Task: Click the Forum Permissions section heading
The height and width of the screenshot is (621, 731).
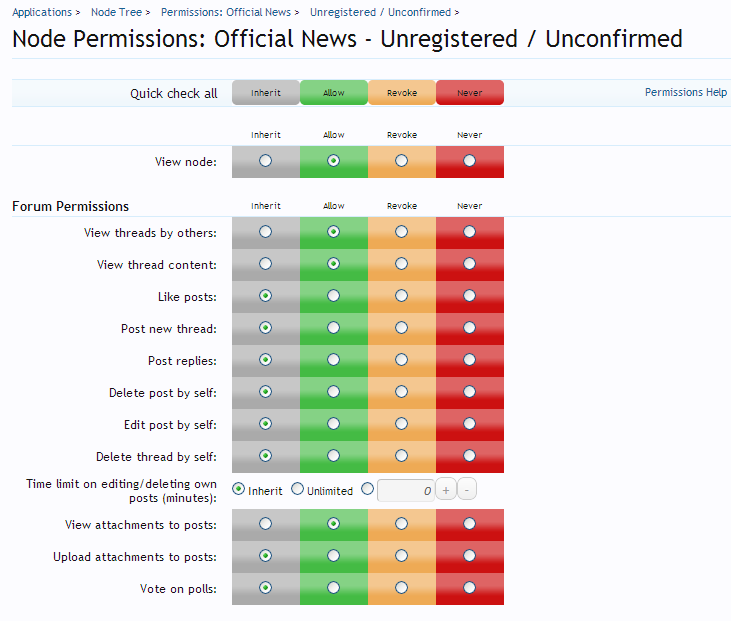Action: (70, 207)
